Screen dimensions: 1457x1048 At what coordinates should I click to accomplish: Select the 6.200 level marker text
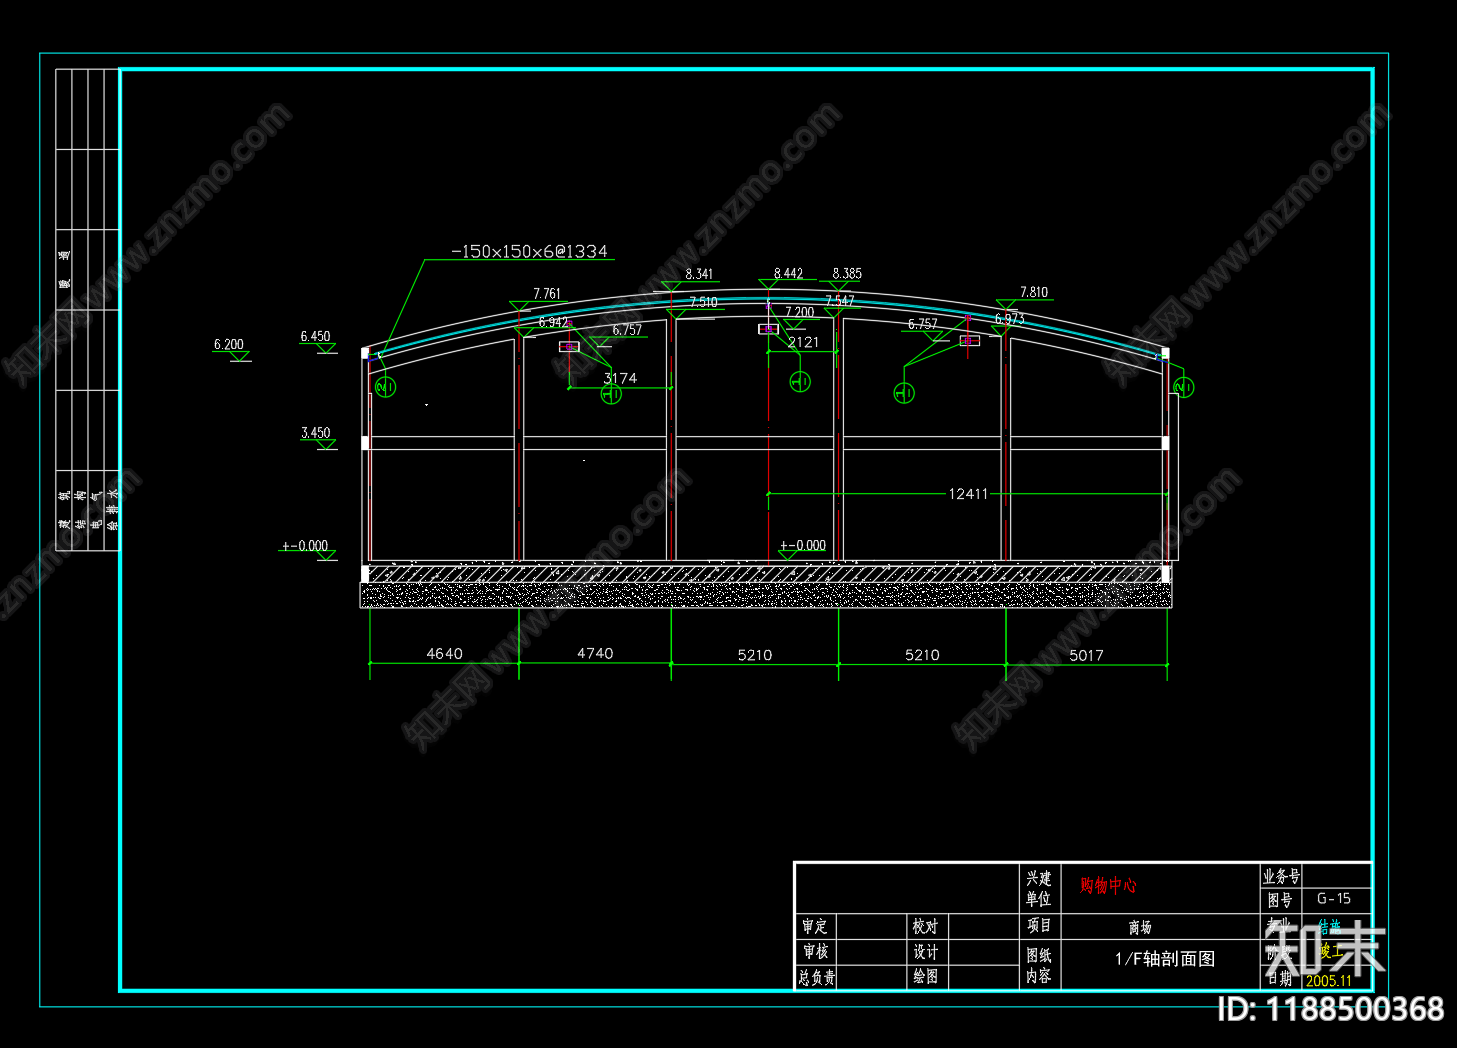click(229, 345)
